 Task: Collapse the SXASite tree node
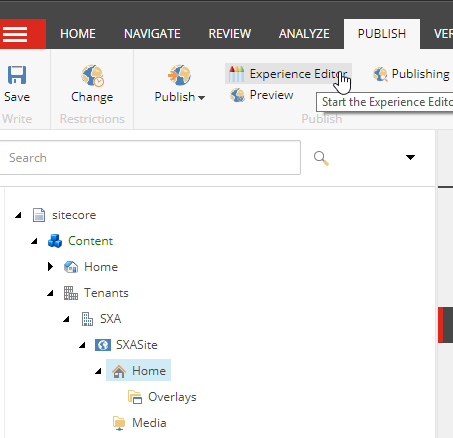click(x=82, y=345)
